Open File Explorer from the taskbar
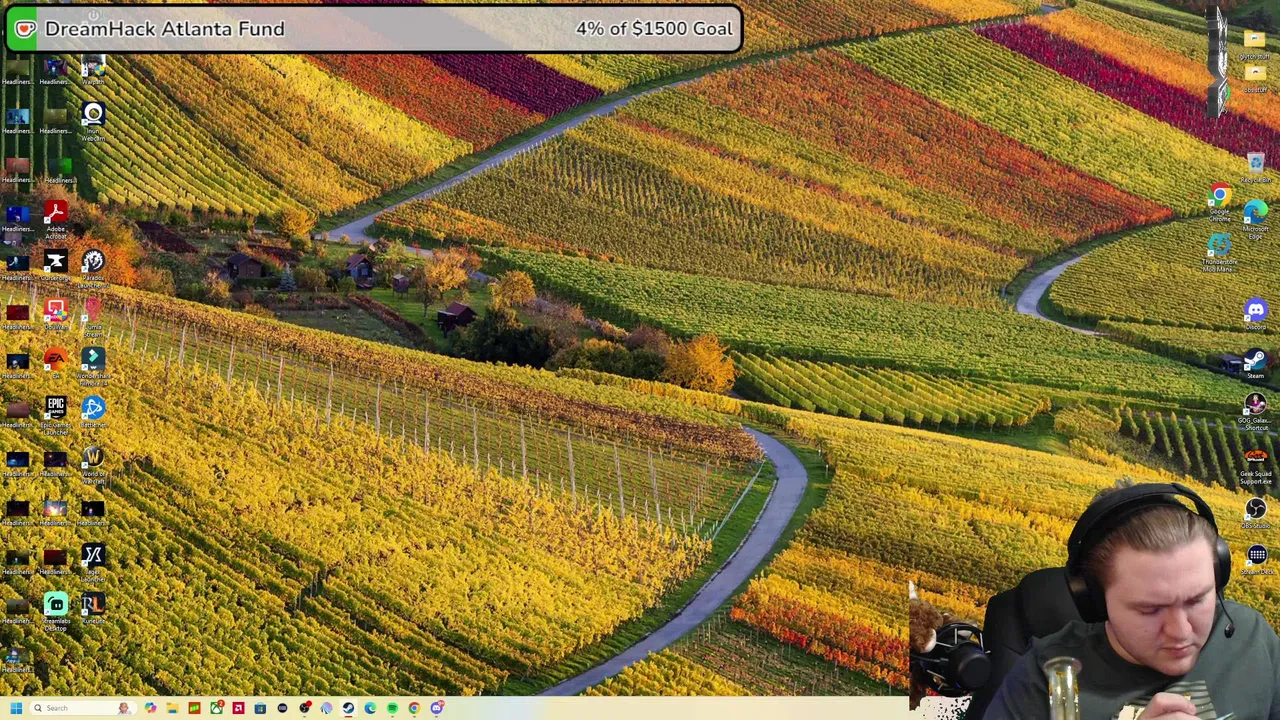1280x720 pixels. pyautogui.click(x=172, y=708)
